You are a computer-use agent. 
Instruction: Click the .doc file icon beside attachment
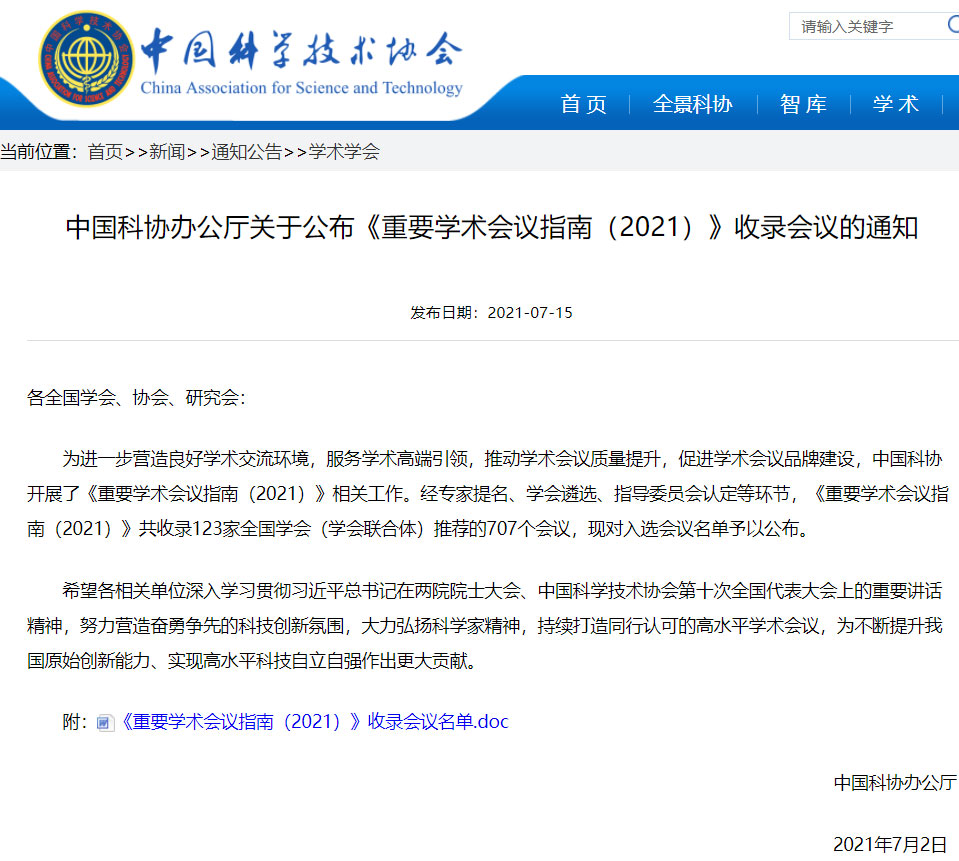click(105, 723)
